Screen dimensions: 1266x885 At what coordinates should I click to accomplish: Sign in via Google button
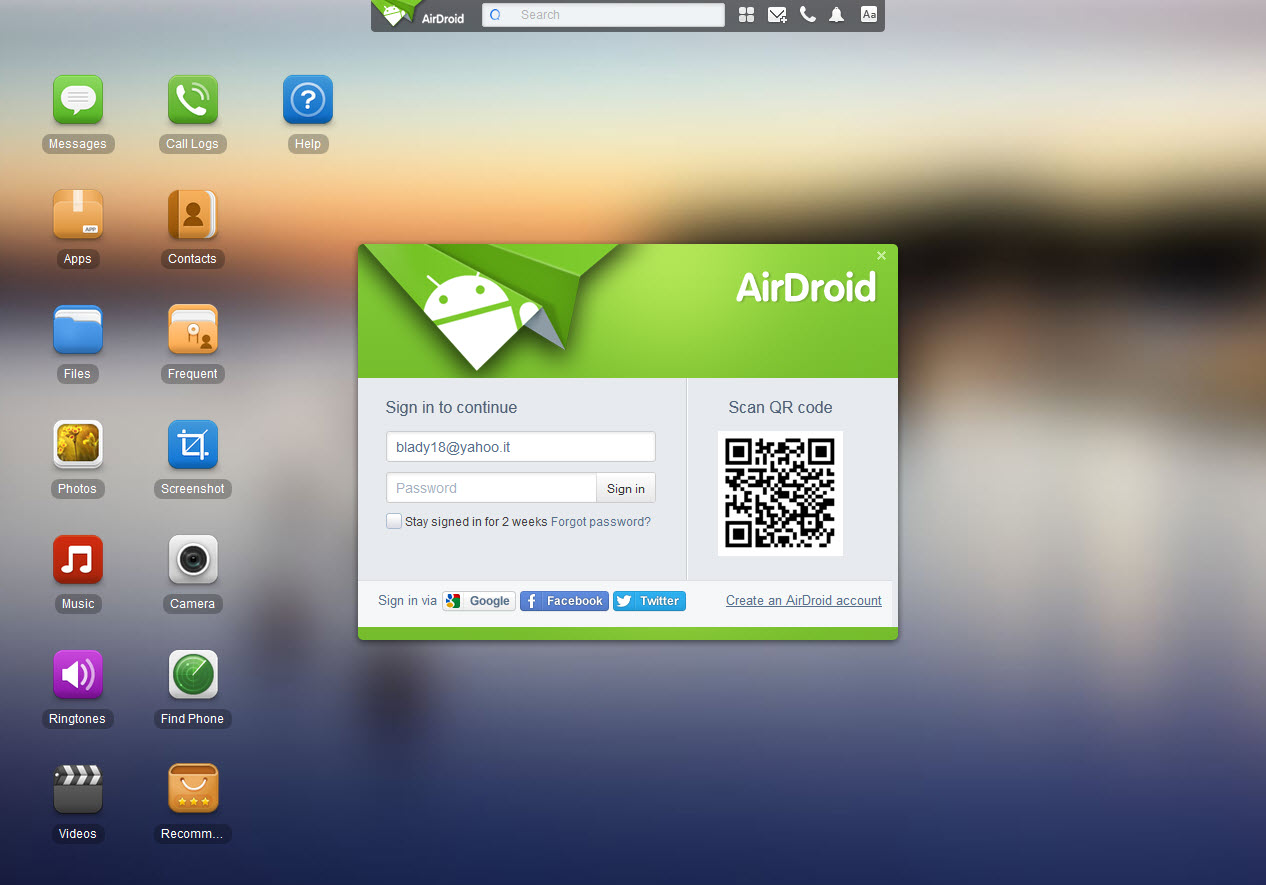[x=479, y=601]
